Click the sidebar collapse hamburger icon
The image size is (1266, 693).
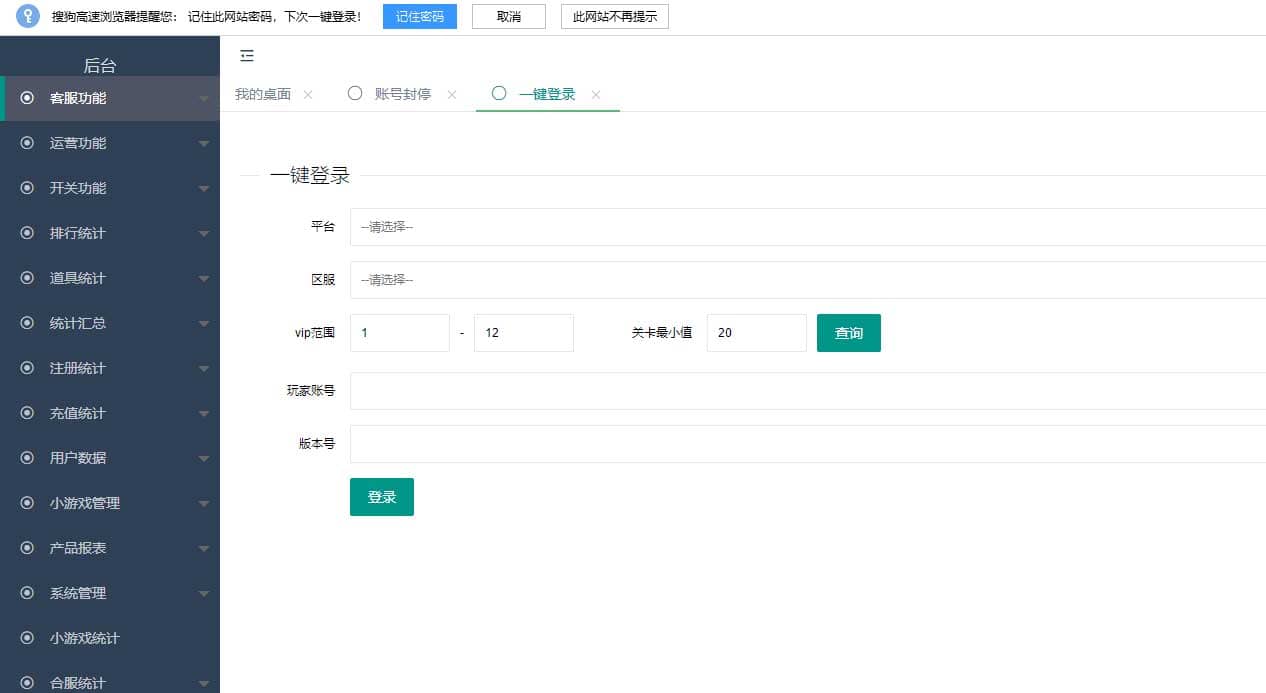click(x=247, y=56)
